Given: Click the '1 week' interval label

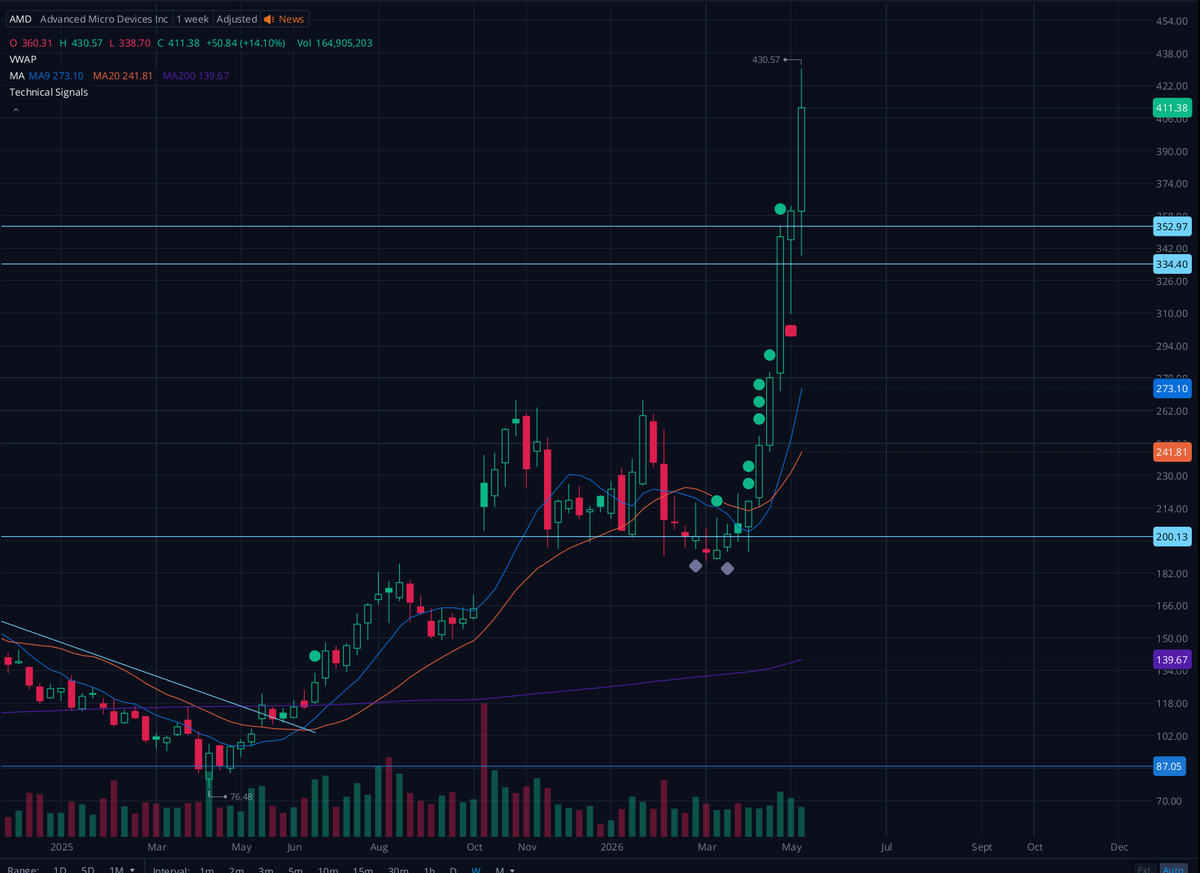Looking at the screenshot, I should point(192,19).
